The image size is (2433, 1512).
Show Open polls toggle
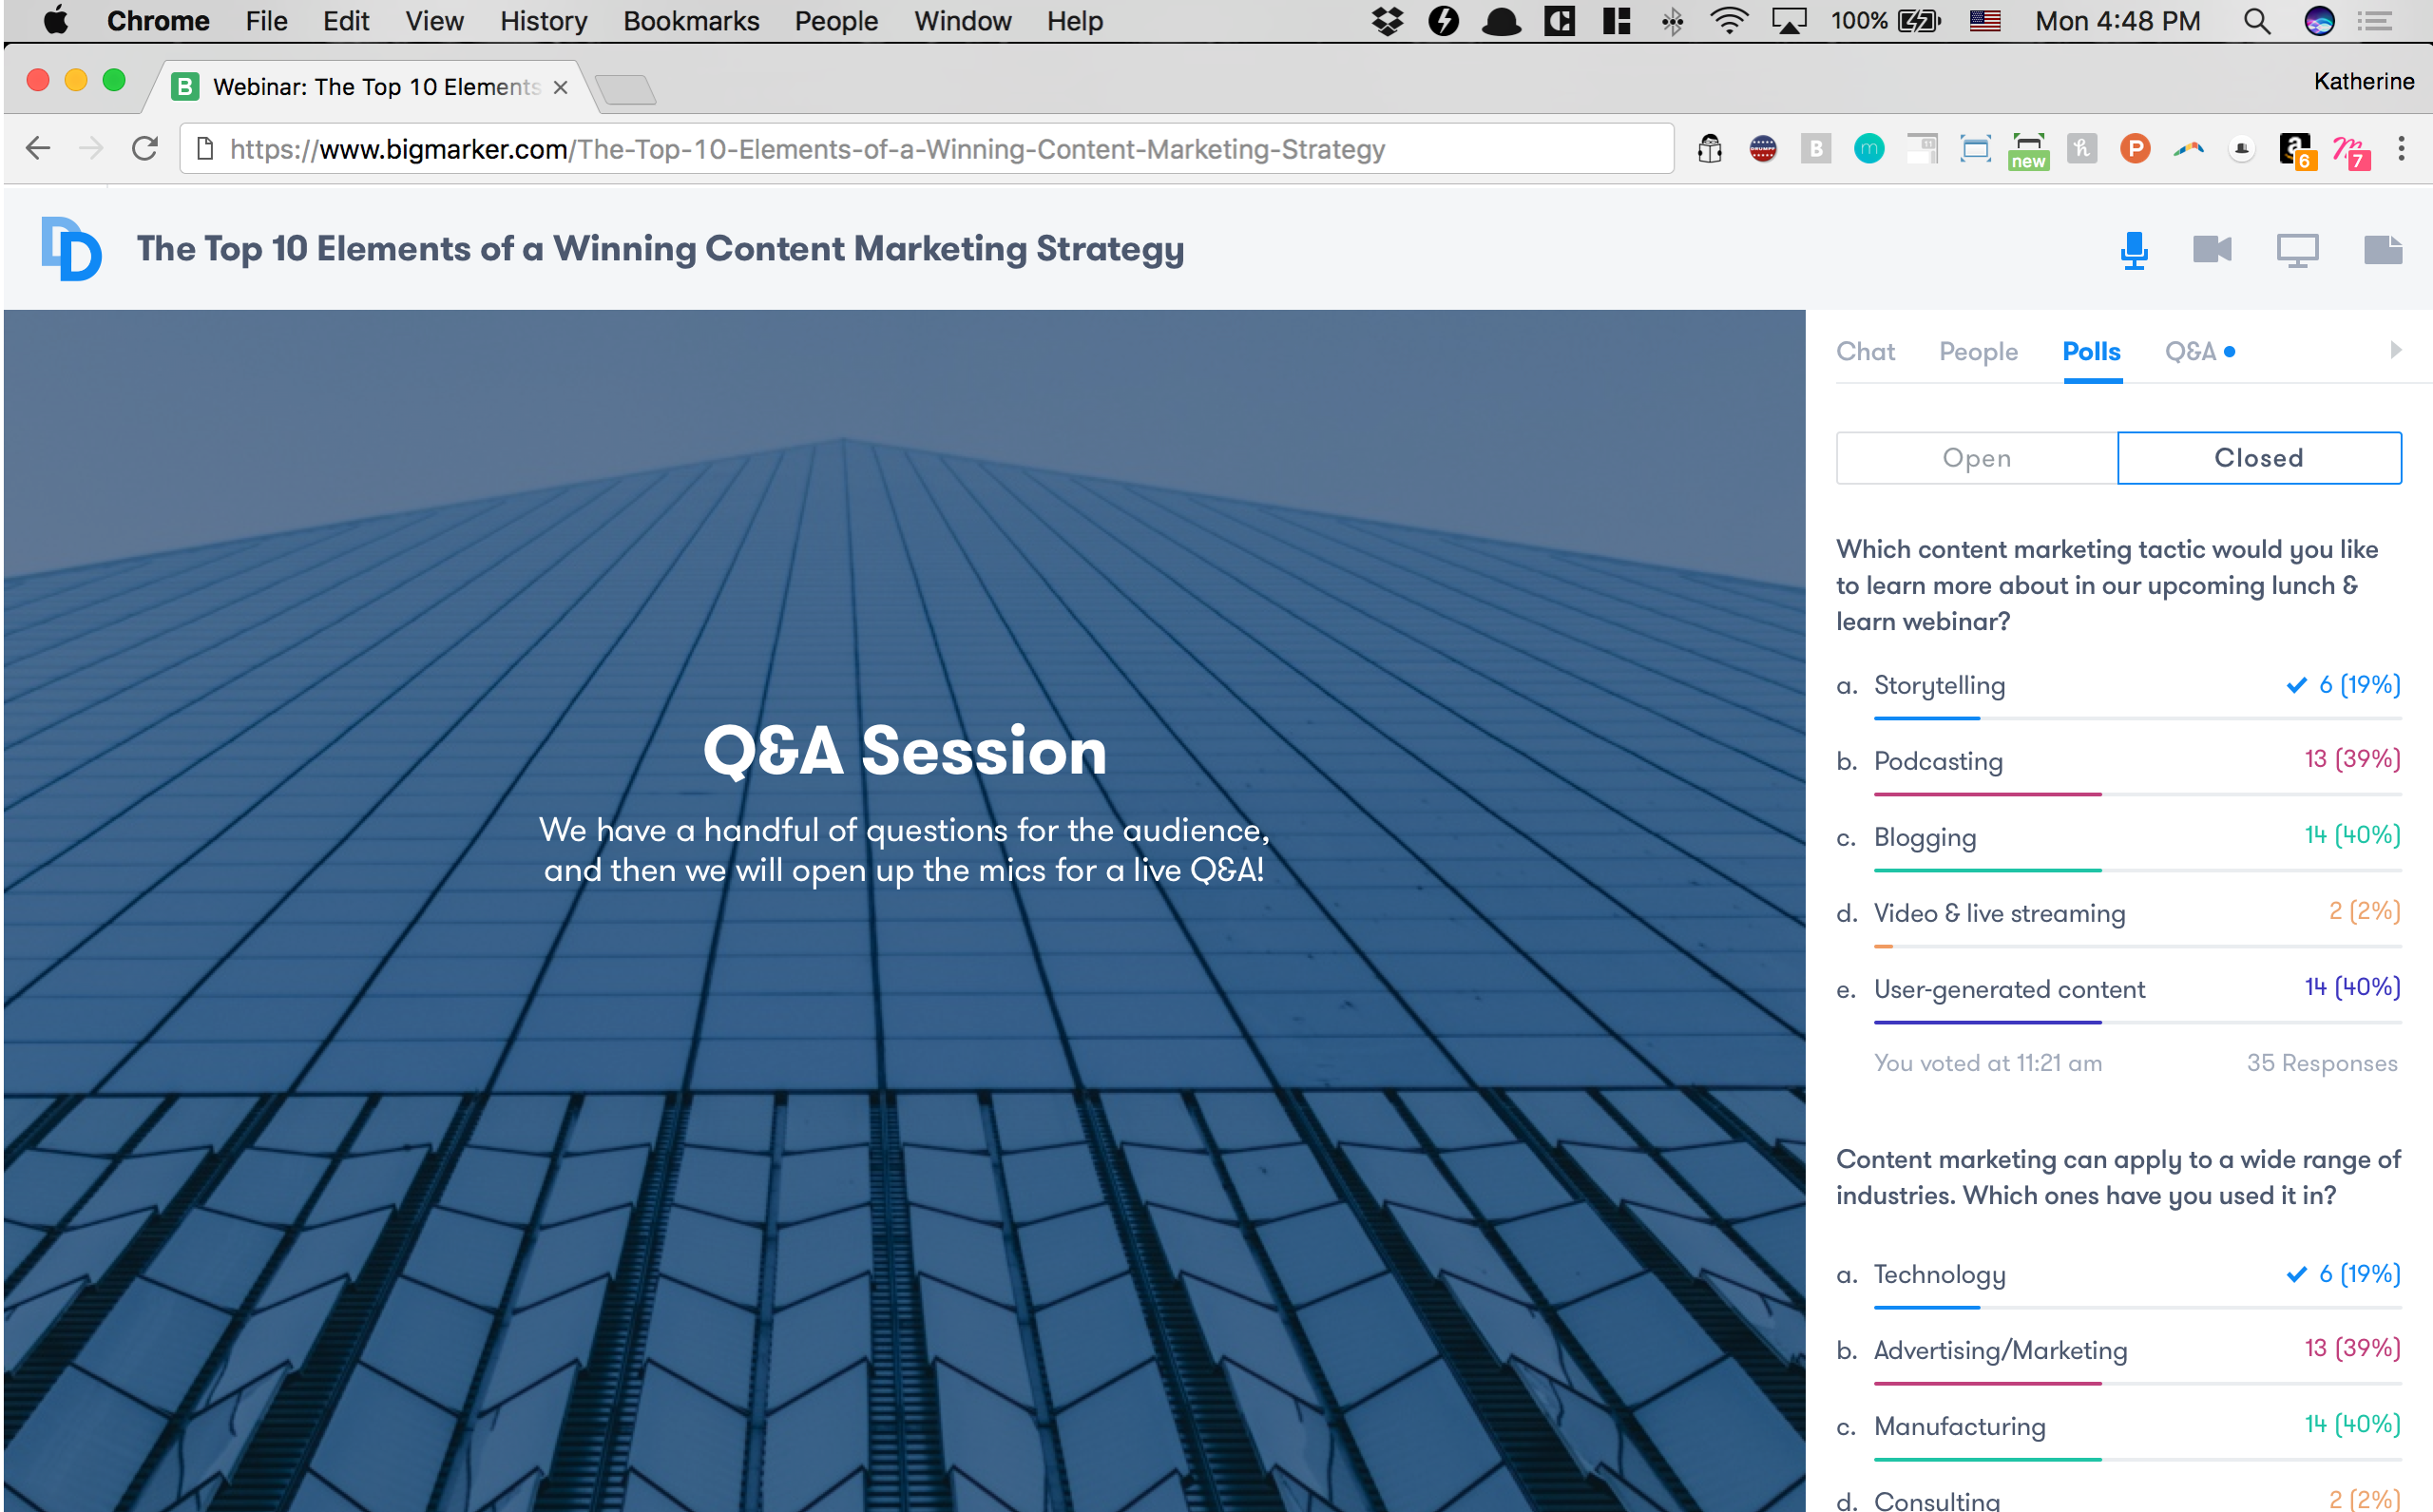1976,458
